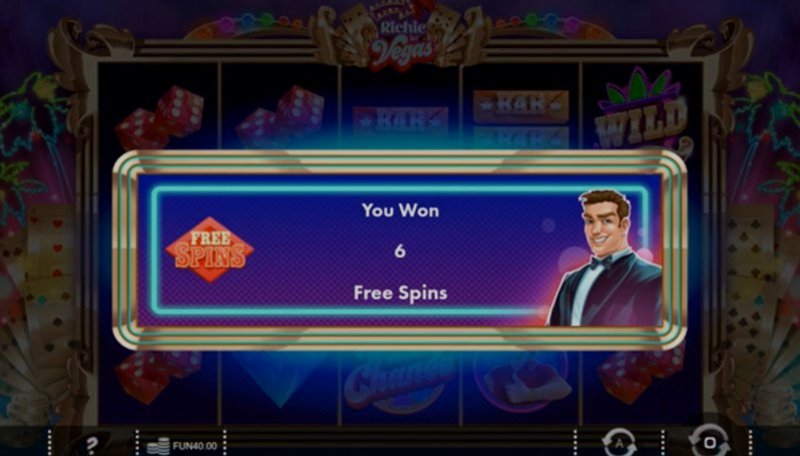Click the FUN40.00 balance display
This screenshot has width=800, height=456.
click(194, 446)
